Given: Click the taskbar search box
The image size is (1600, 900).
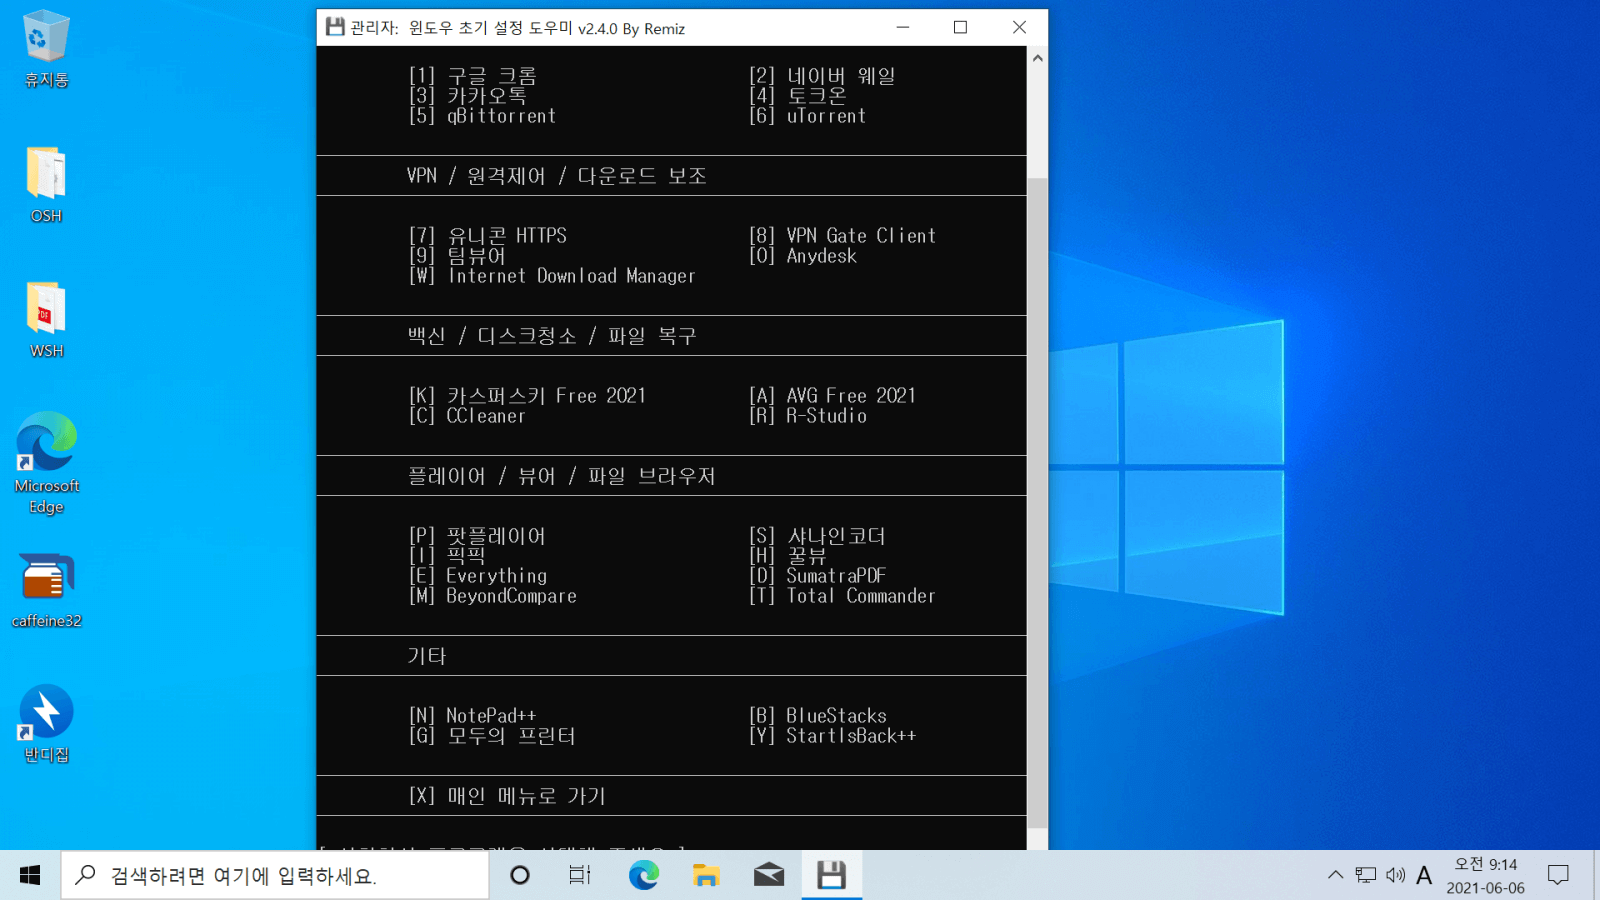Looking at the screenshot, I should pyautogui.click(x=275, y=875).
